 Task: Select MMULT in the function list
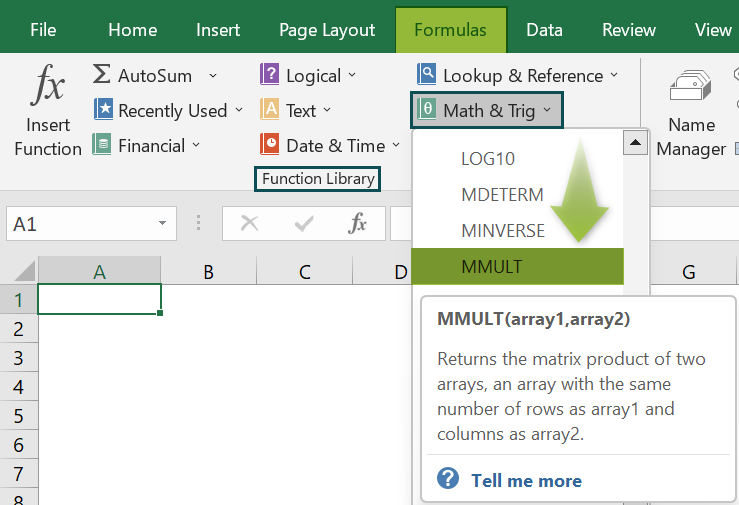pos(517,267)
